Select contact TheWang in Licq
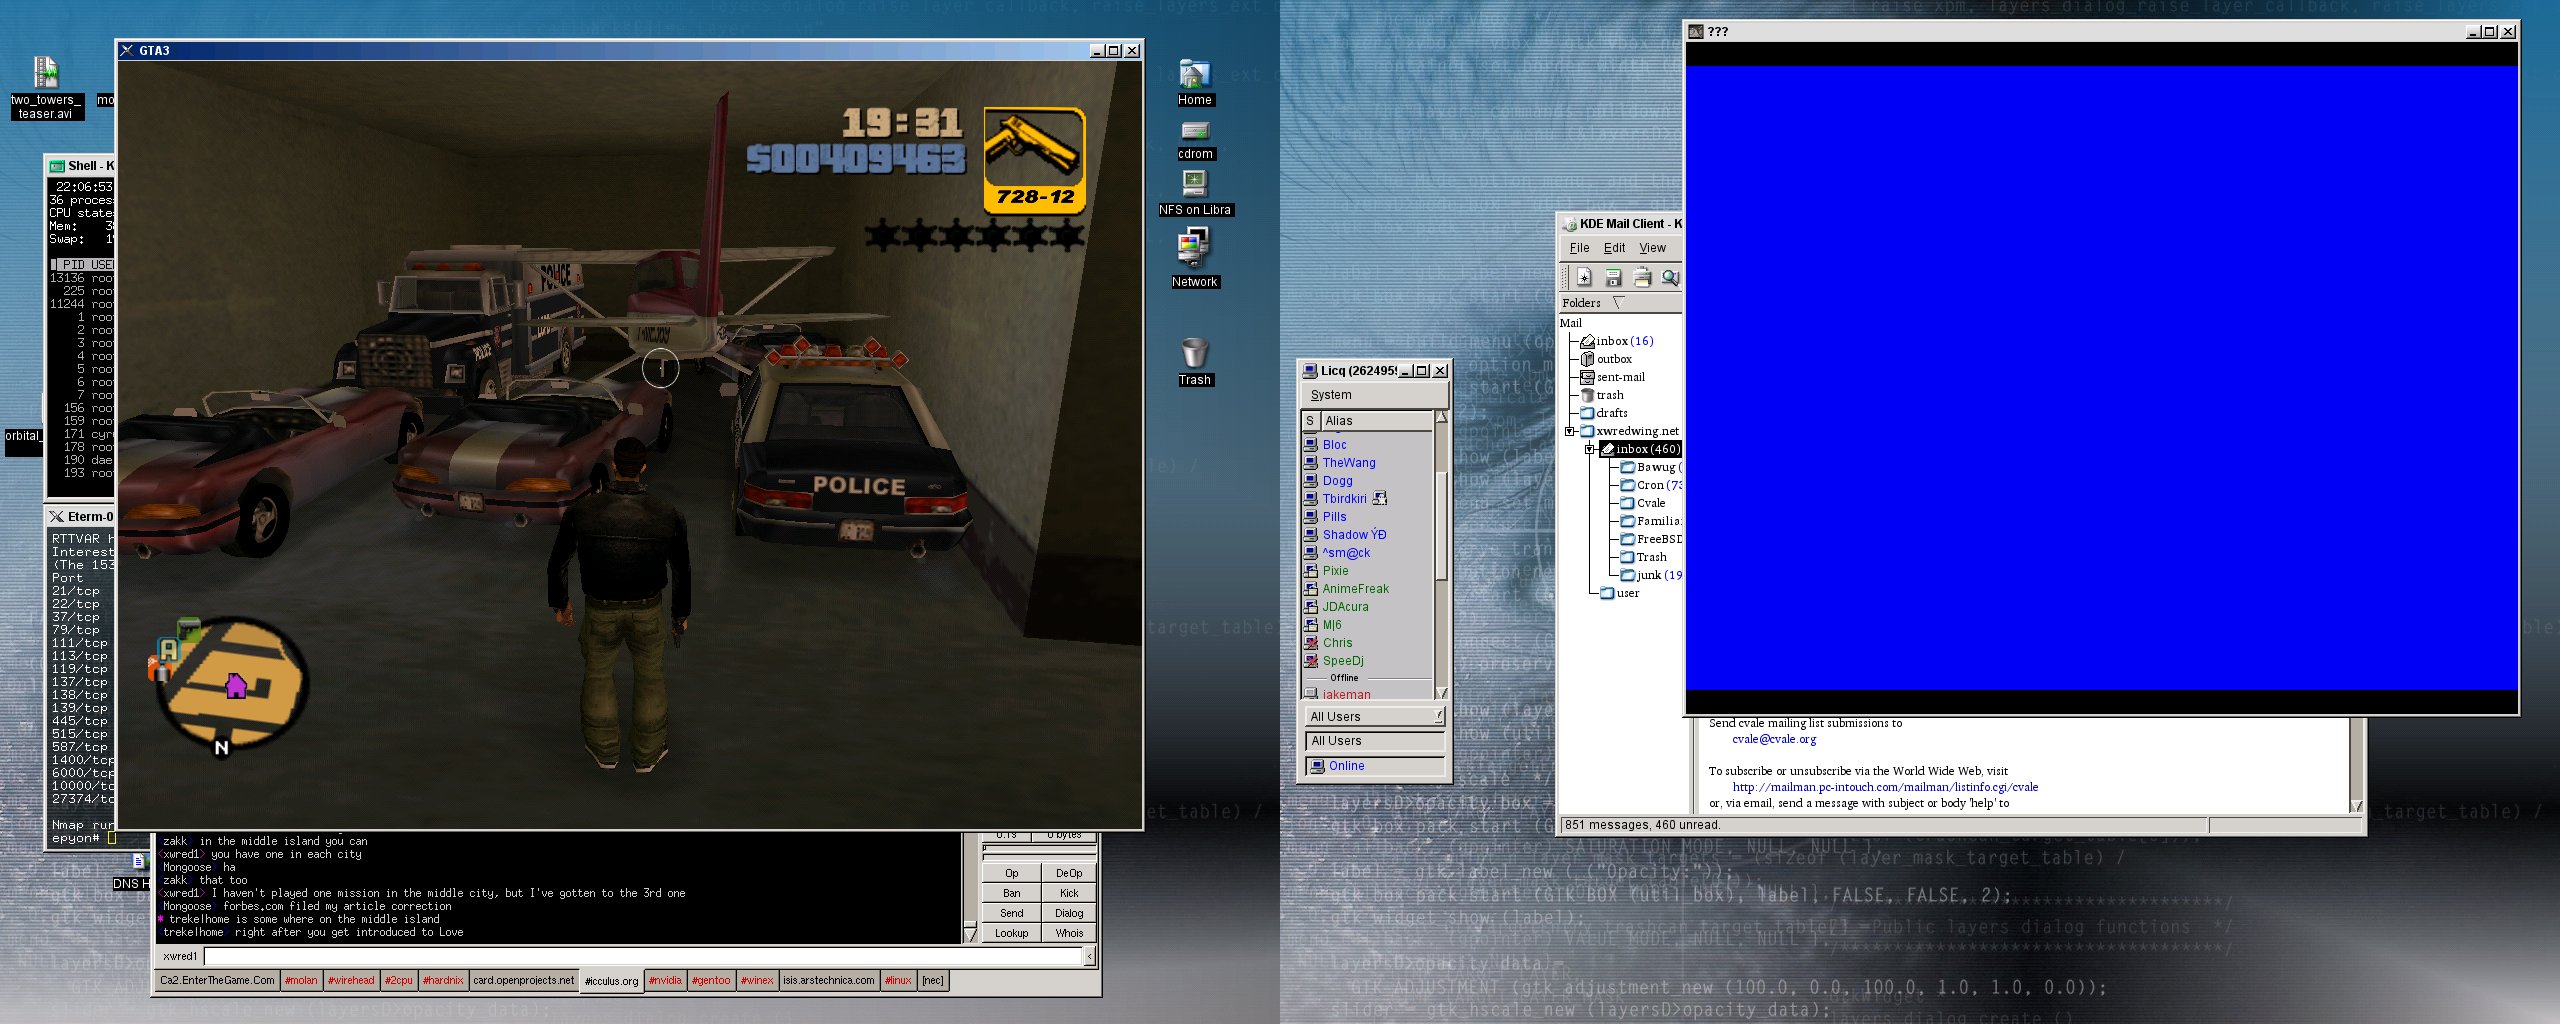 [1349, 463]
